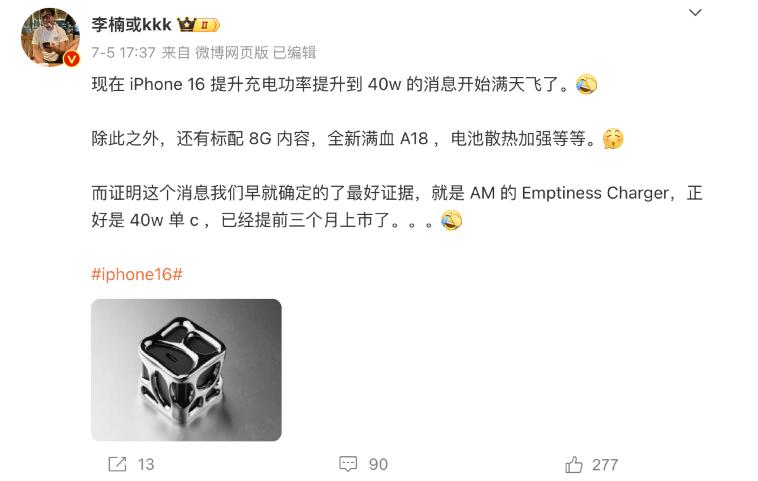This screenshot has width=758, height=481.
Task: Click the 微博网页版 source link
Action: (232, 52)
